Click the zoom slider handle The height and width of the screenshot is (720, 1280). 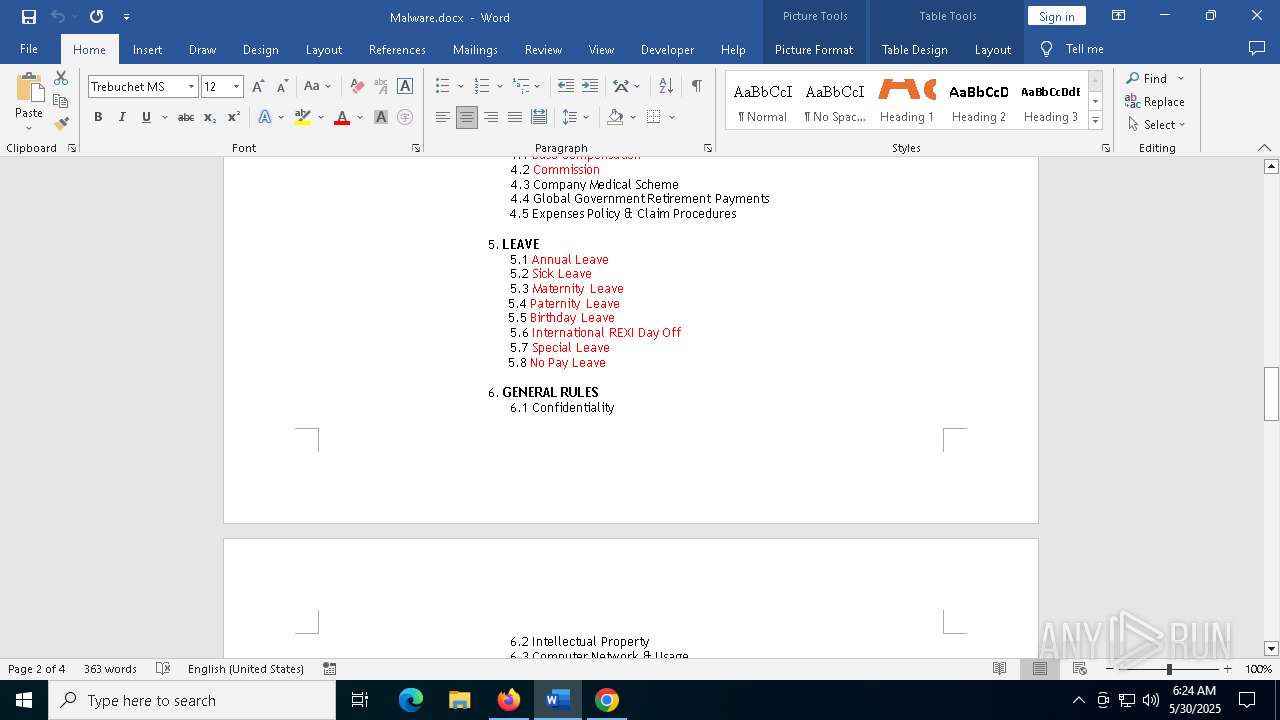[1169, 669]
